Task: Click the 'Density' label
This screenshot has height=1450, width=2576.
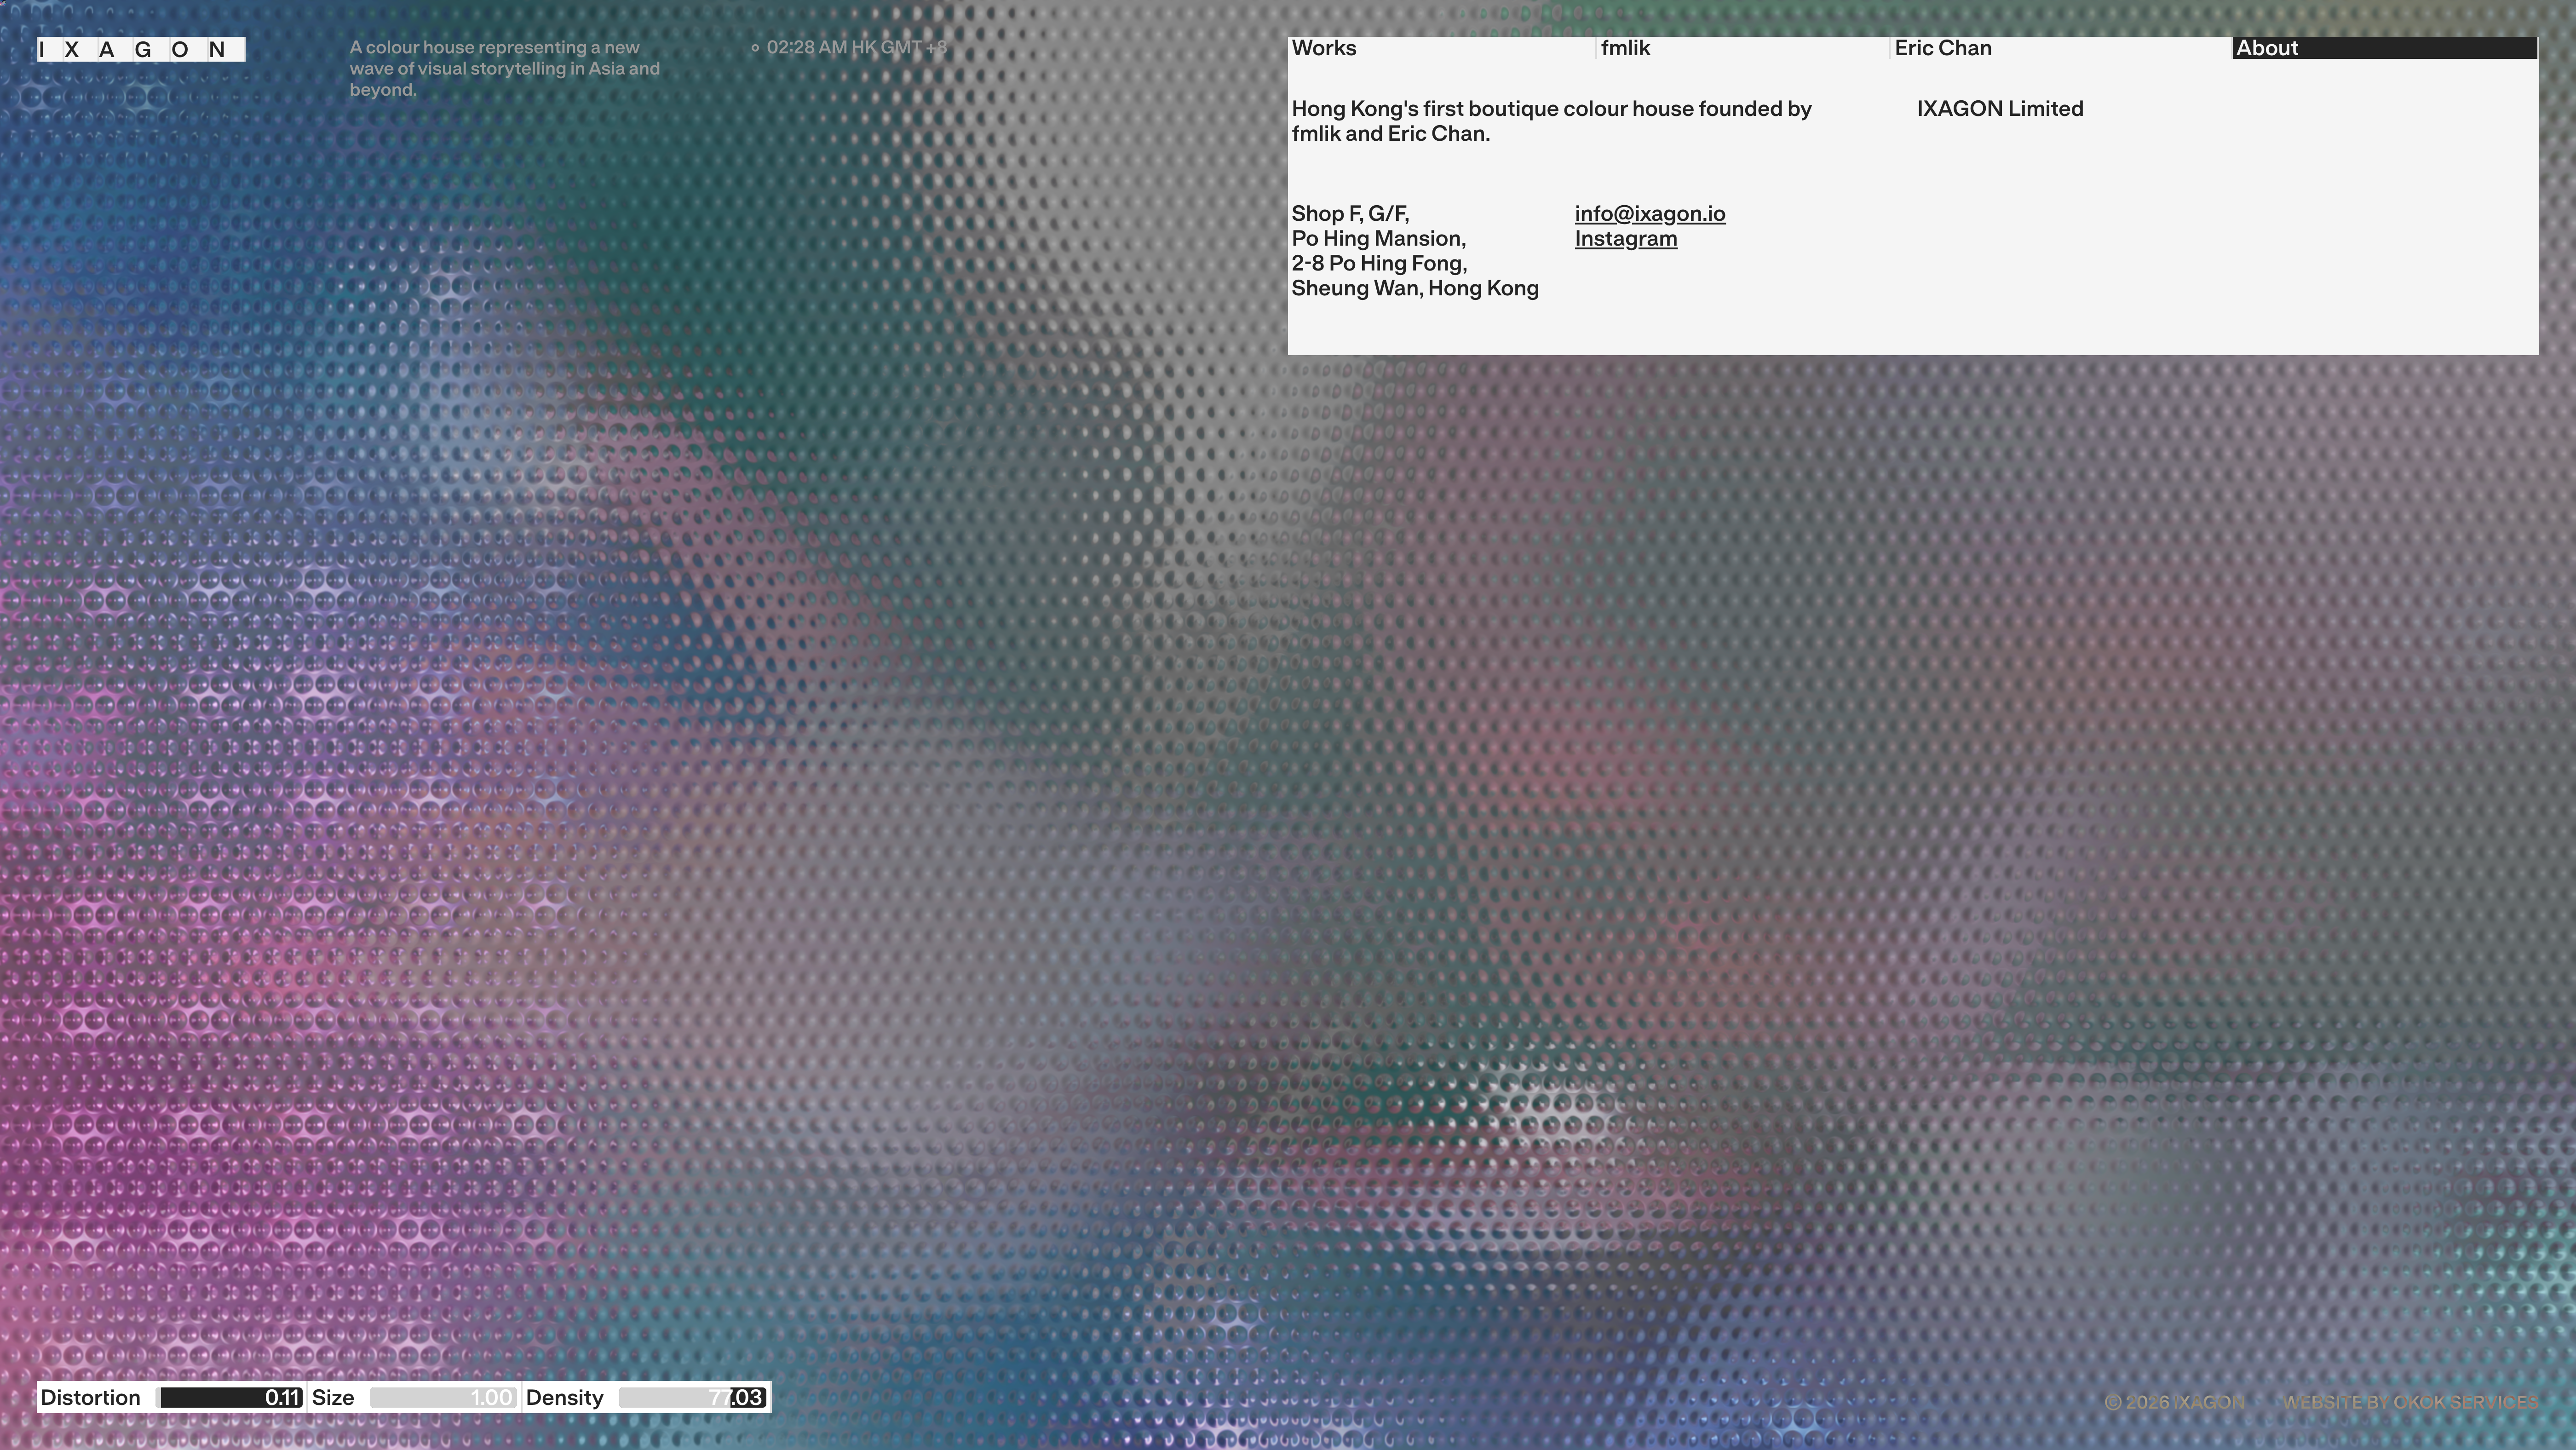Action: click(x=565, y=1398)
